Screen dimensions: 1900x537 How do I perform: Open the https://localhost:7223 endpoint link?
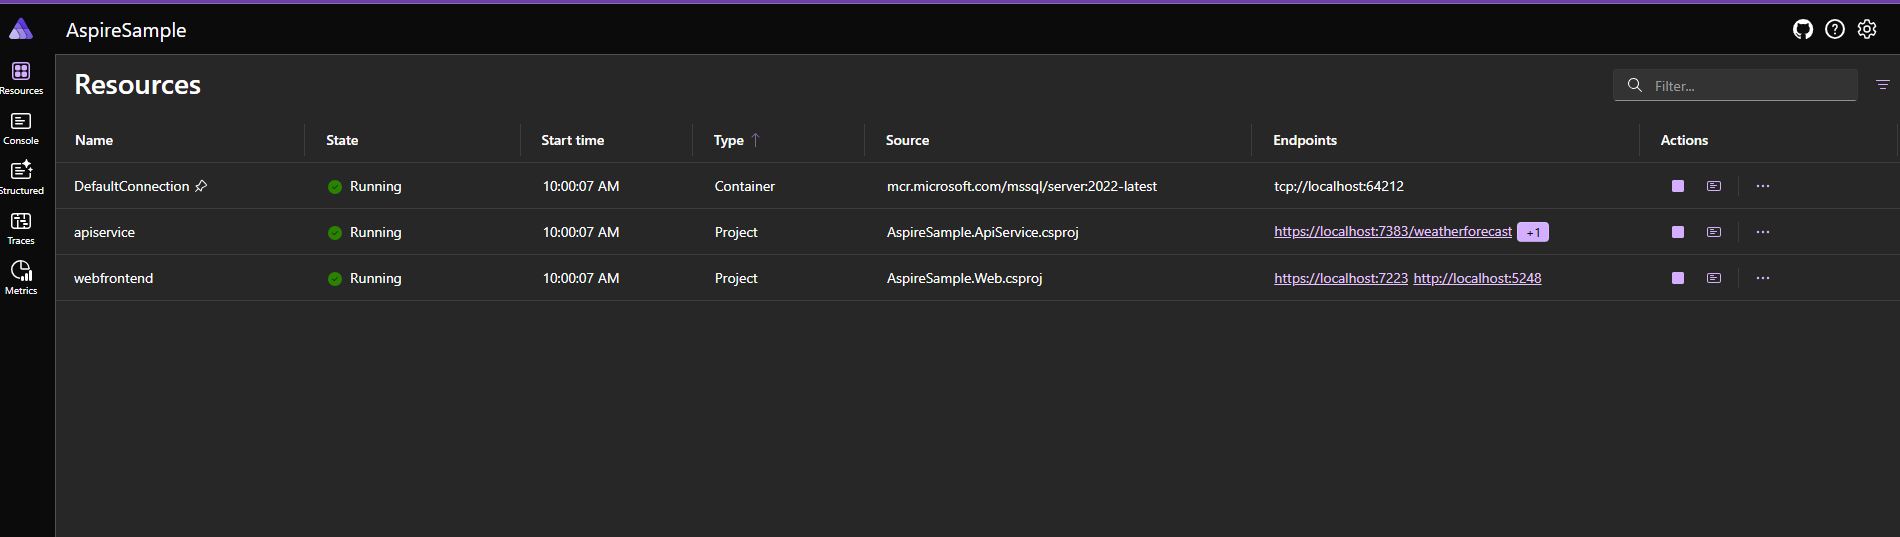(x=1341, y=278)
